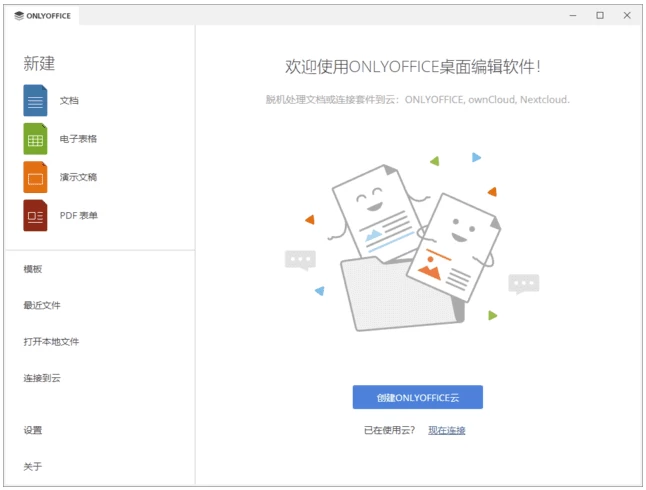Open 设置 page
The height and width of the screenshot is (490, 646).
click(x=33, y=430)
